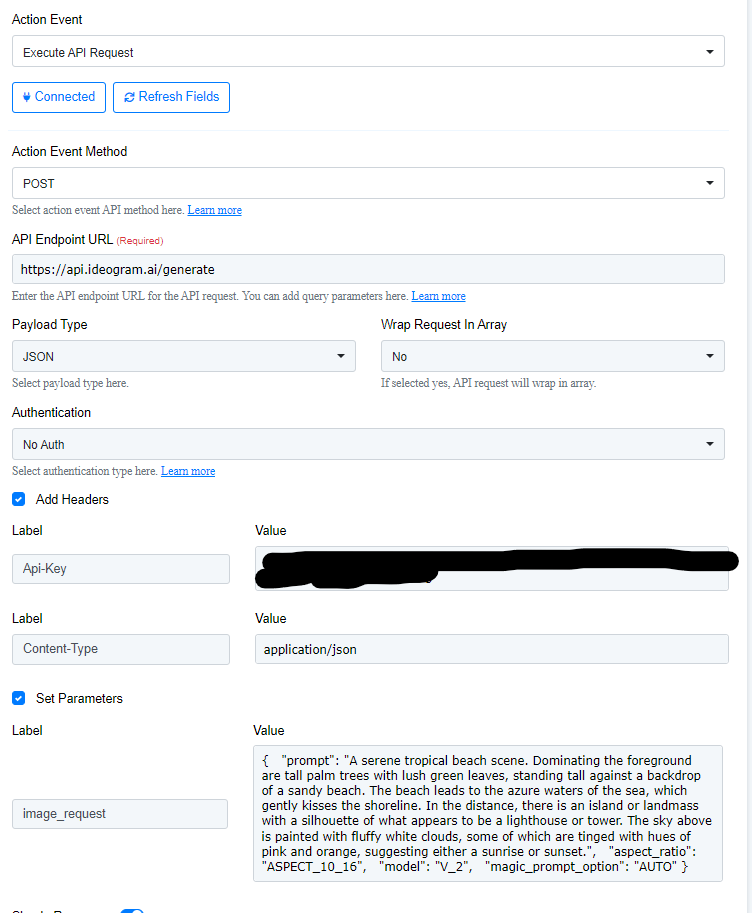
Task: Click the Refresh Fields button
Action: (171, 97)
